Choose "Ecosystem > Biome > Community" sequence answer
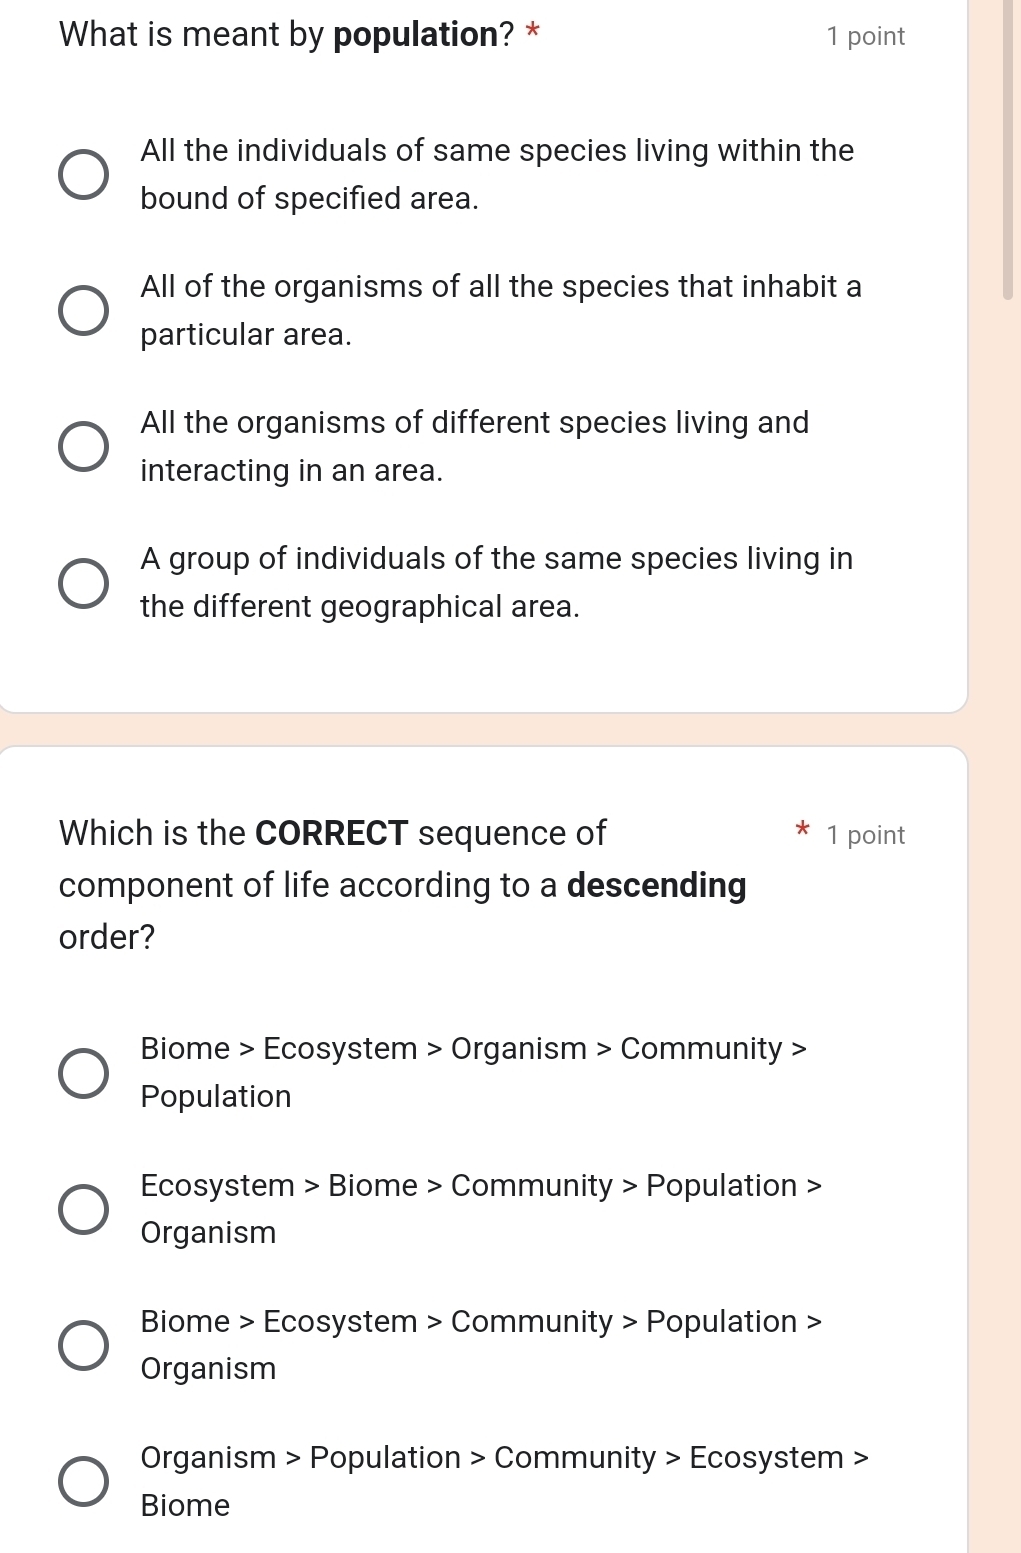Image resolution: width=1021 pixels, height=1553 pixels. tap(84, 1208)
